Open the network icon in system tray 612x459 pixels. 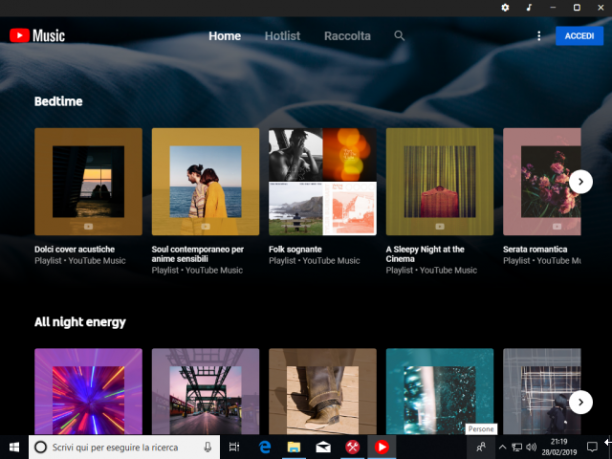[517, 447]
